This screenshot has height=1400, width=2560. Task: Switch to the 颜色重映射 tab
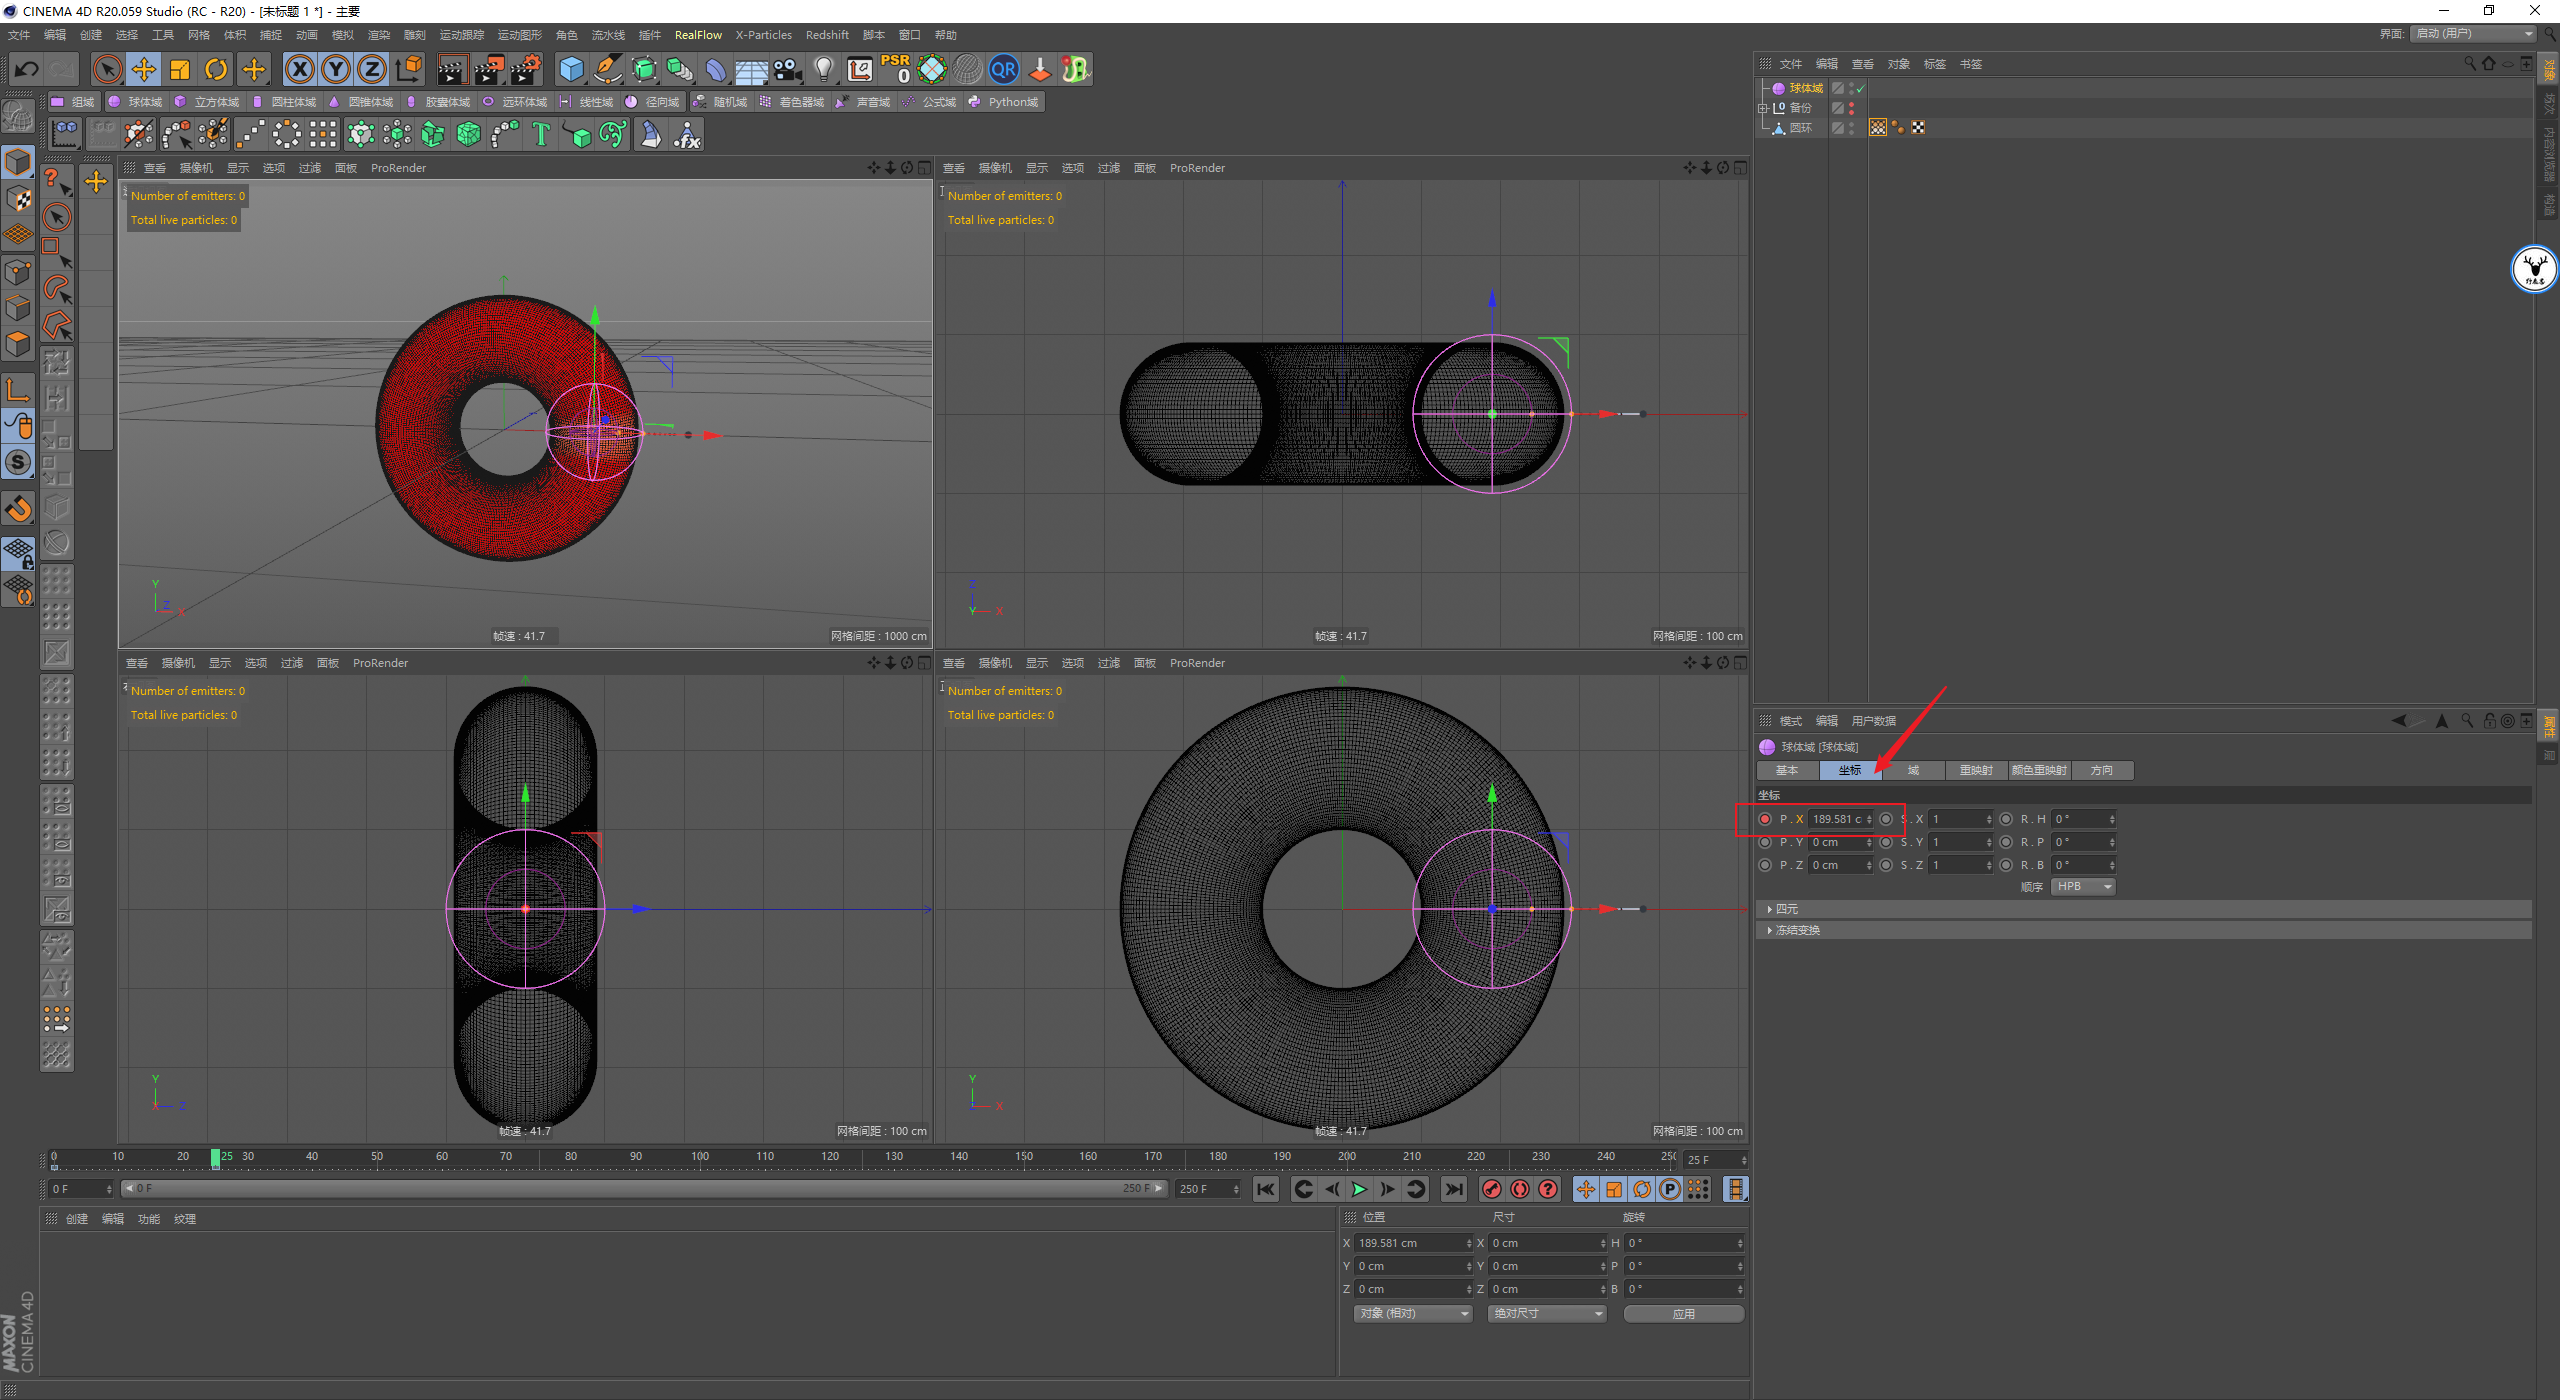(2039, 770)
